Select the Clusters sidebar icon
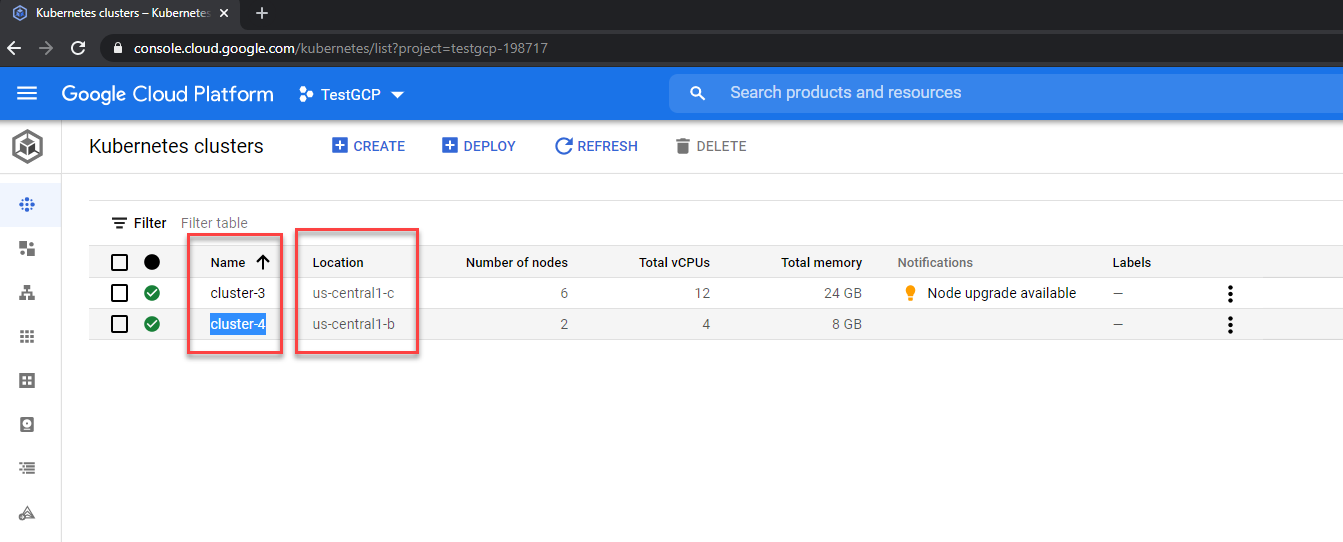 click(27, 205)
